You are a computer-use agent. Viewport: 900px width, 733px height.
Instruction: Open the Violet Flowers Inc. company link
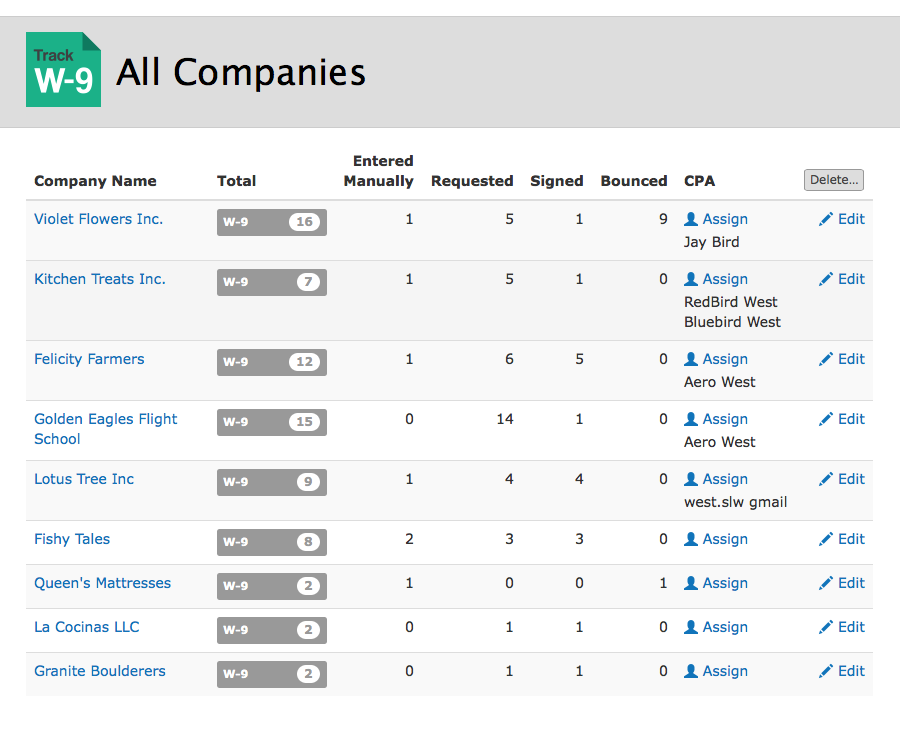tap(99, 219)
